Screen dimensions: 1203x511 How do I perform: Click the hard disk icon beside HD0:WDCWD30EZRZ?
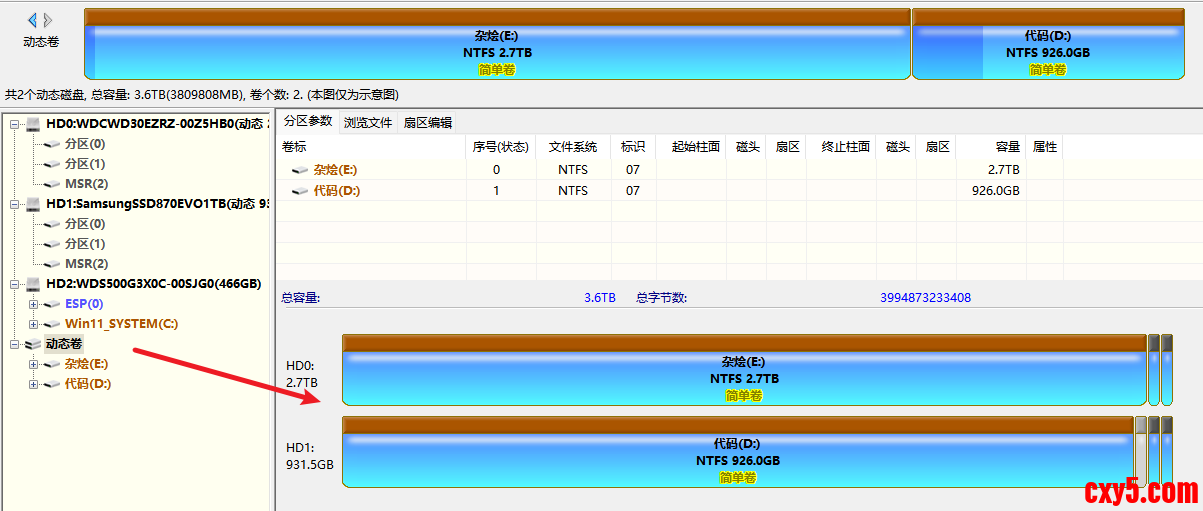(33, 124)
